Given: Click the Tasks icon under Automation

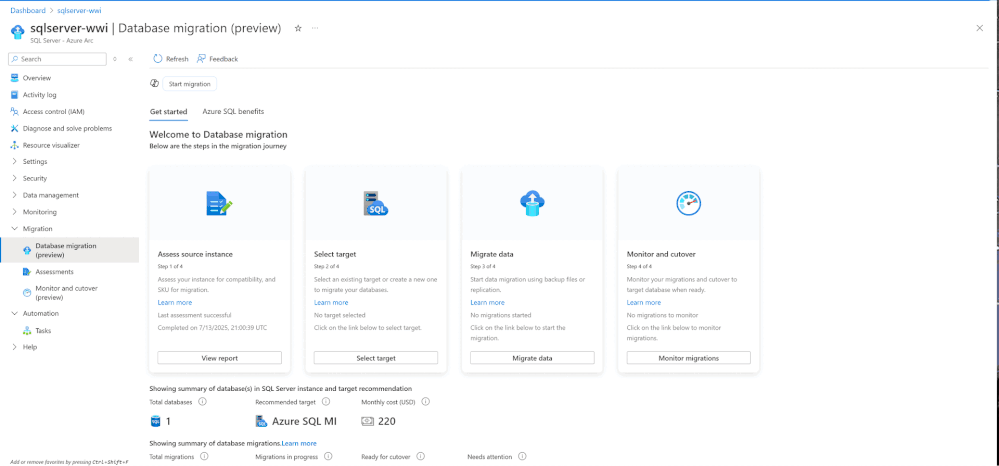Looking at the screenshot, I should click(x=27, y=331).
